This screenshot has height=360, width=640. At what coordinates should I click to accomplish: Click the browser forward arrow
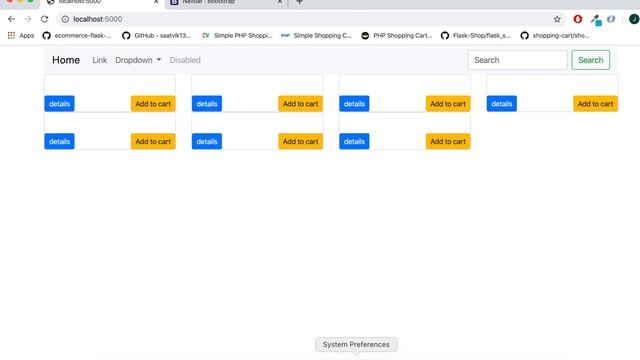coord(28,19)
